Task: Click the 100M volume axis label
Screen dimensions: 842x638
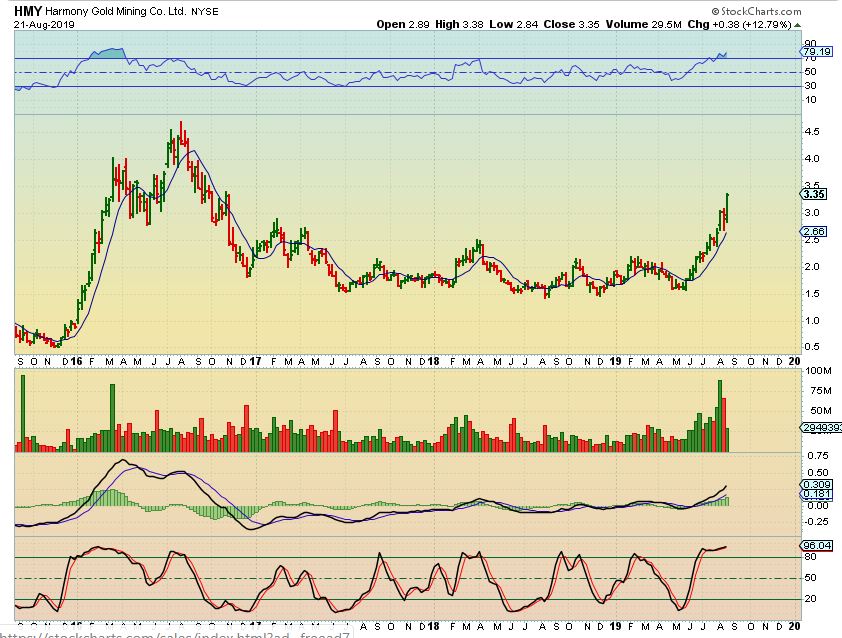Action: click(x=818, y=371)
